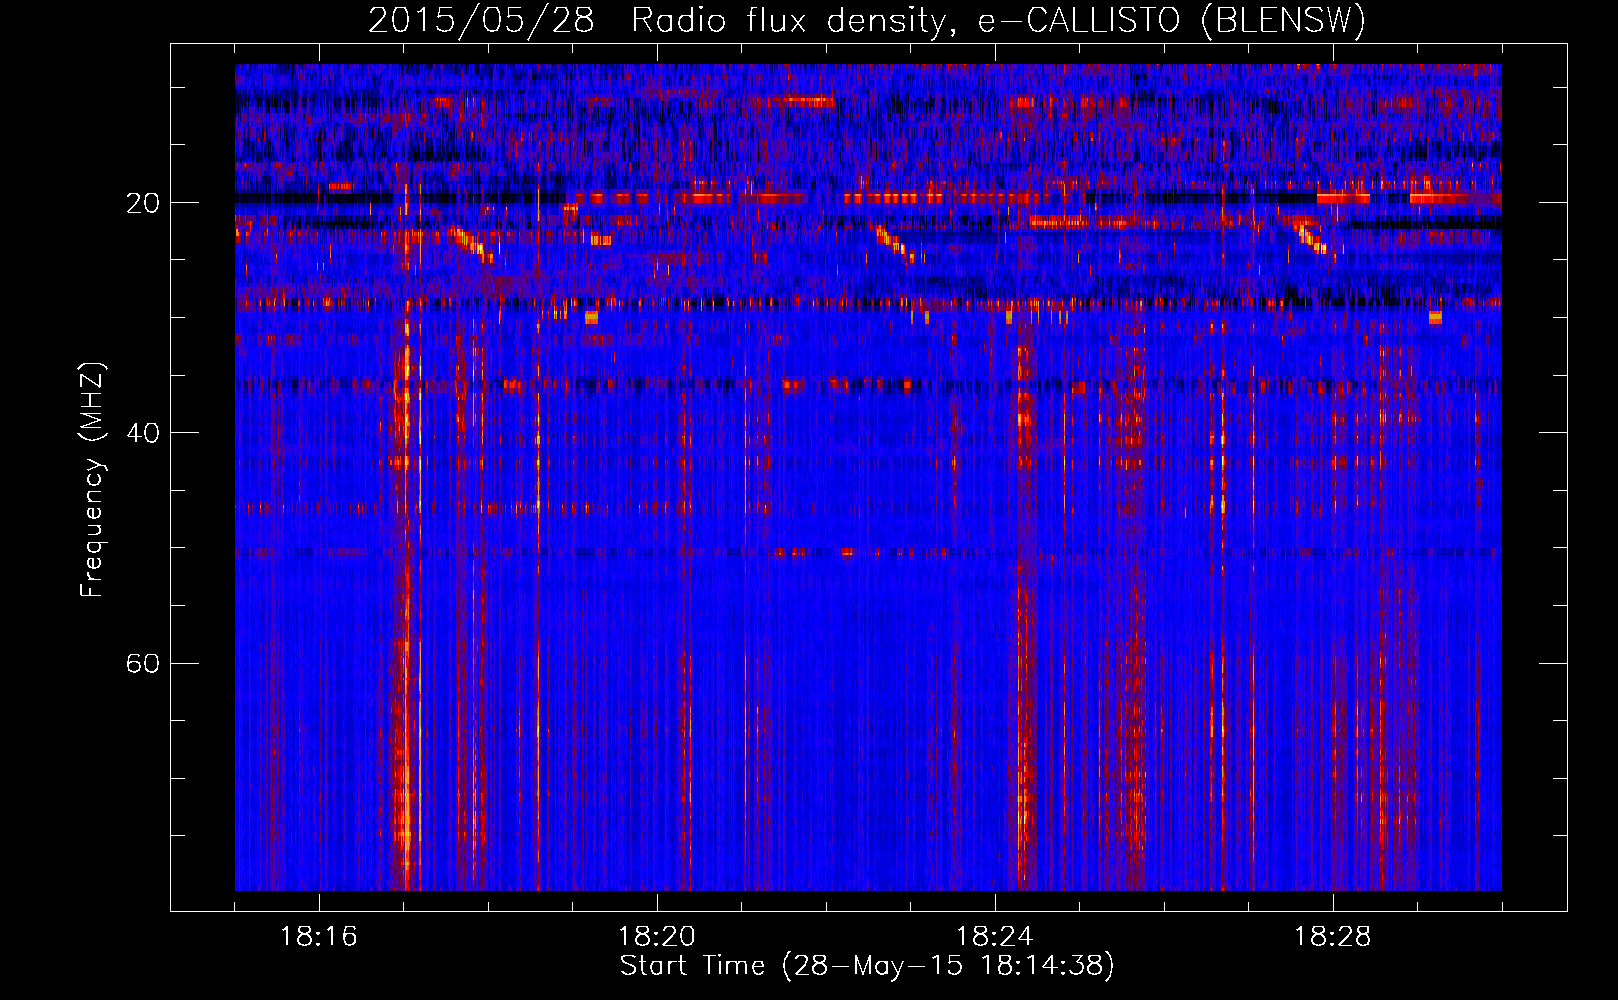Click the 'Frequency (MHZ)' y-axis label

tap(91, 480)
